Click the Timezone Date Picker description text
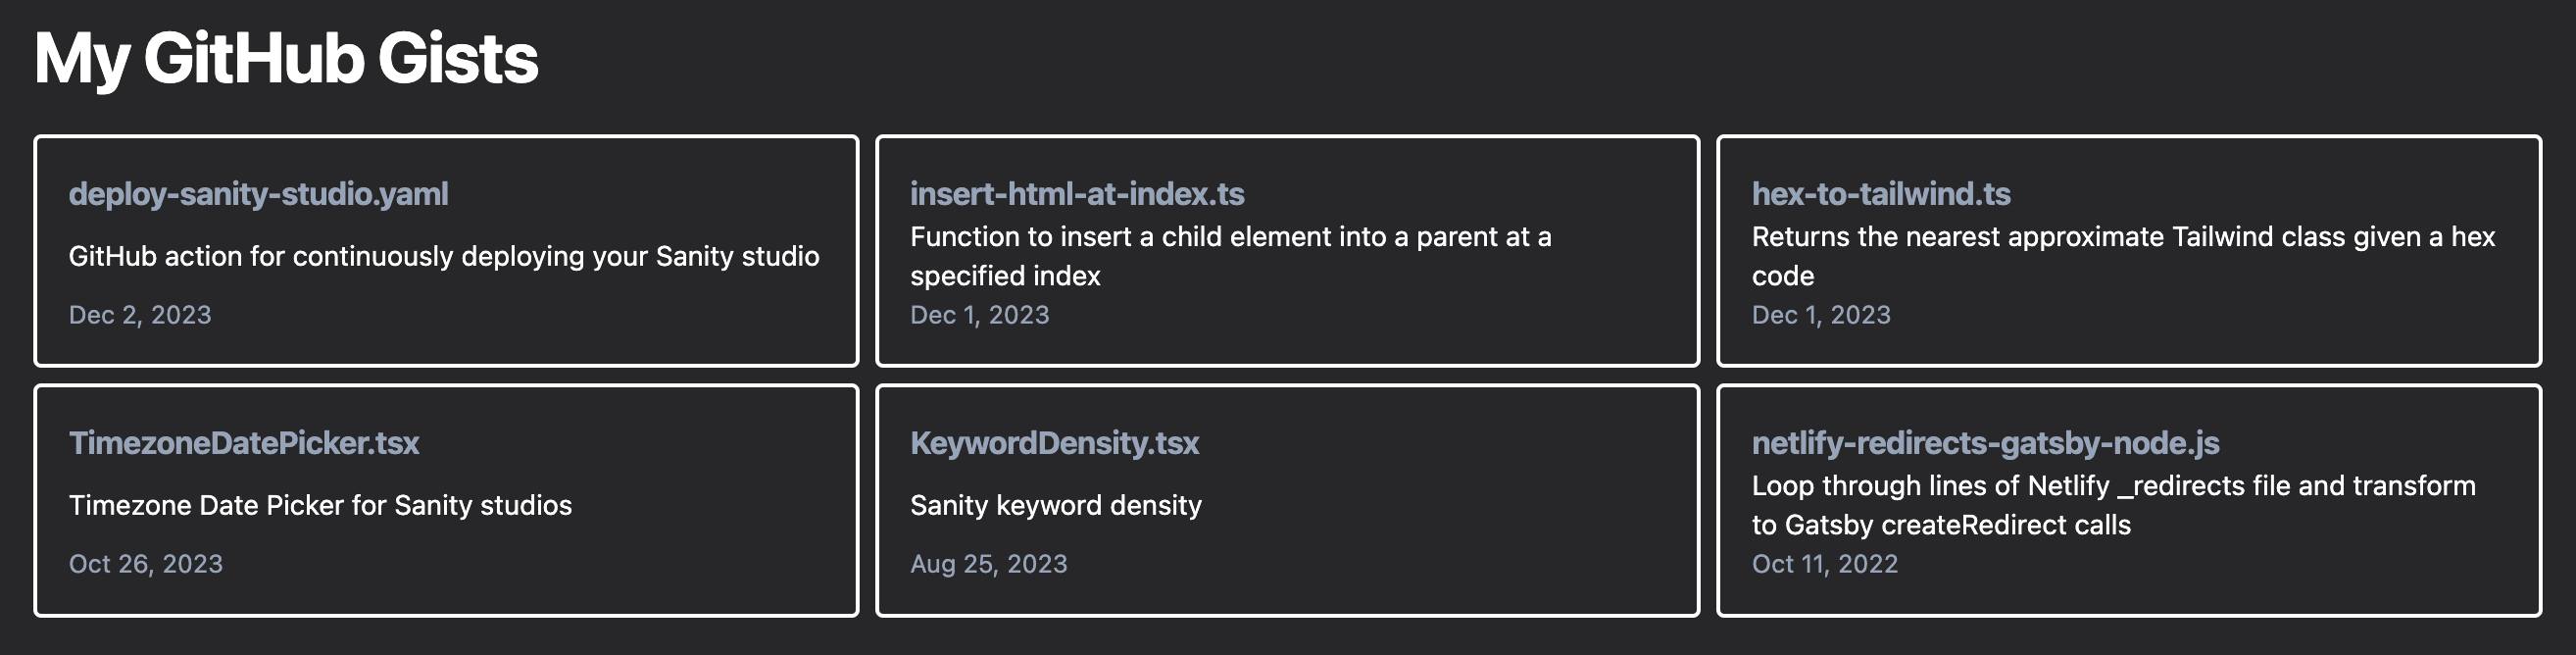The image size is (2576, 655). [x=320, y=507]
